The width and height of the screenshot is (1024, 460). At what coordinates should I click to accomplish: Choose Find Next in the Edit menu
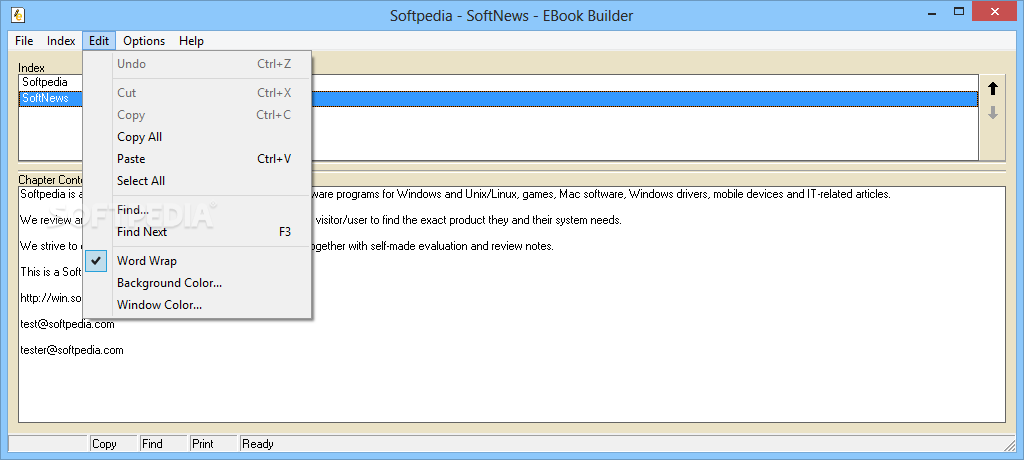pyautogui.click(x=197, y=232)
